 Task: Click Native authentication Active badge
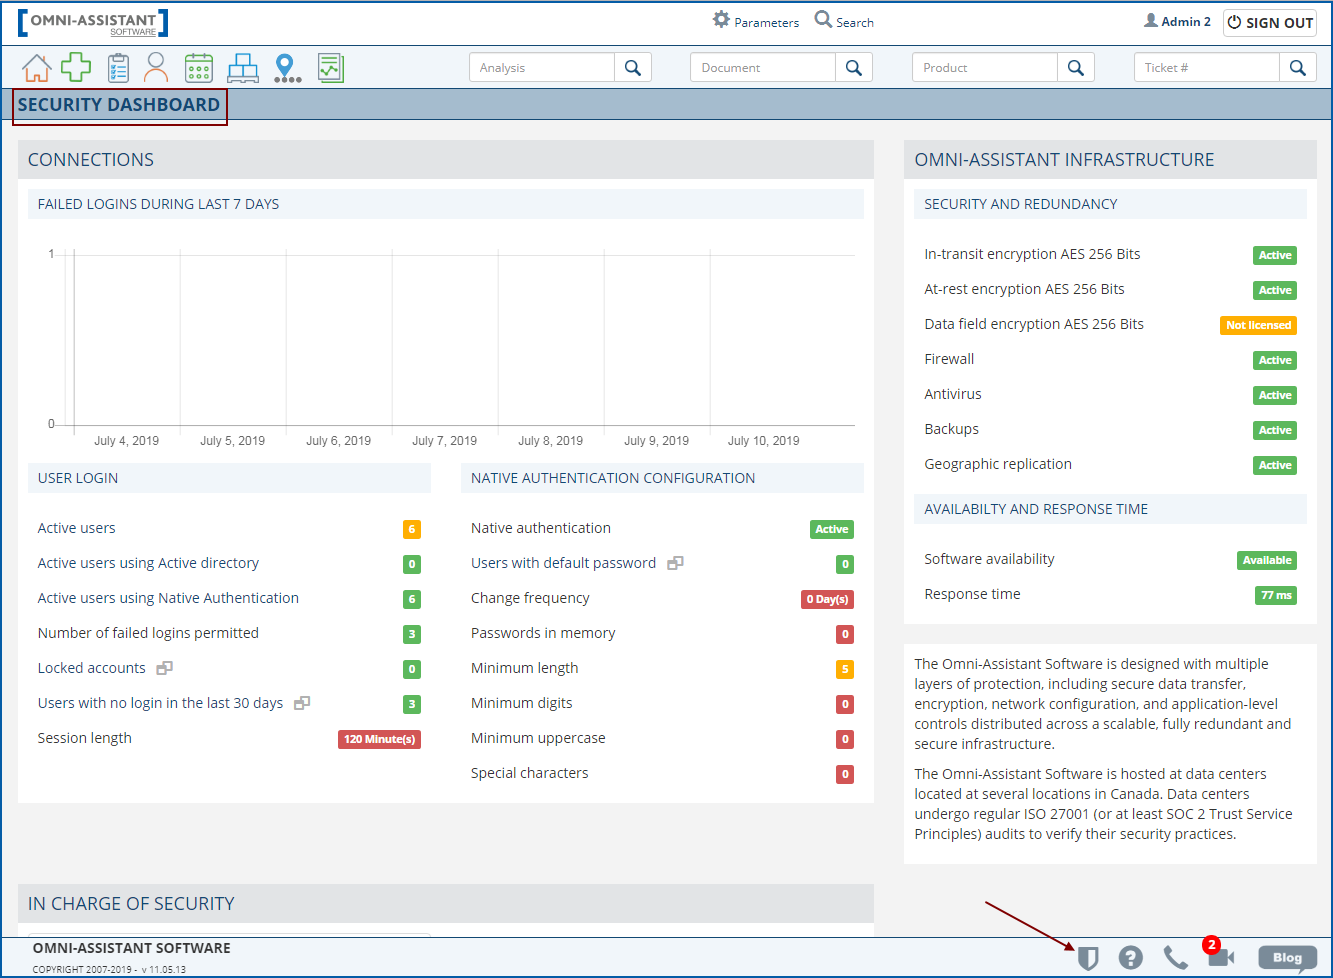pos(832,530)
